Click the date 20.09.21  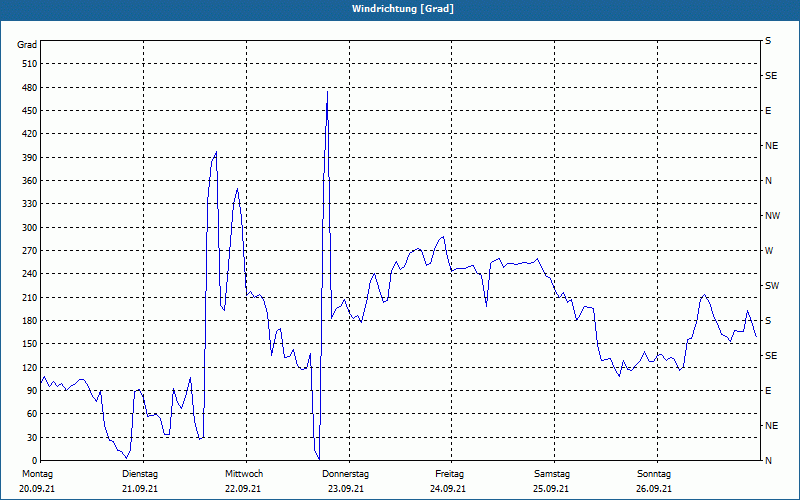[x=37, y=489]
